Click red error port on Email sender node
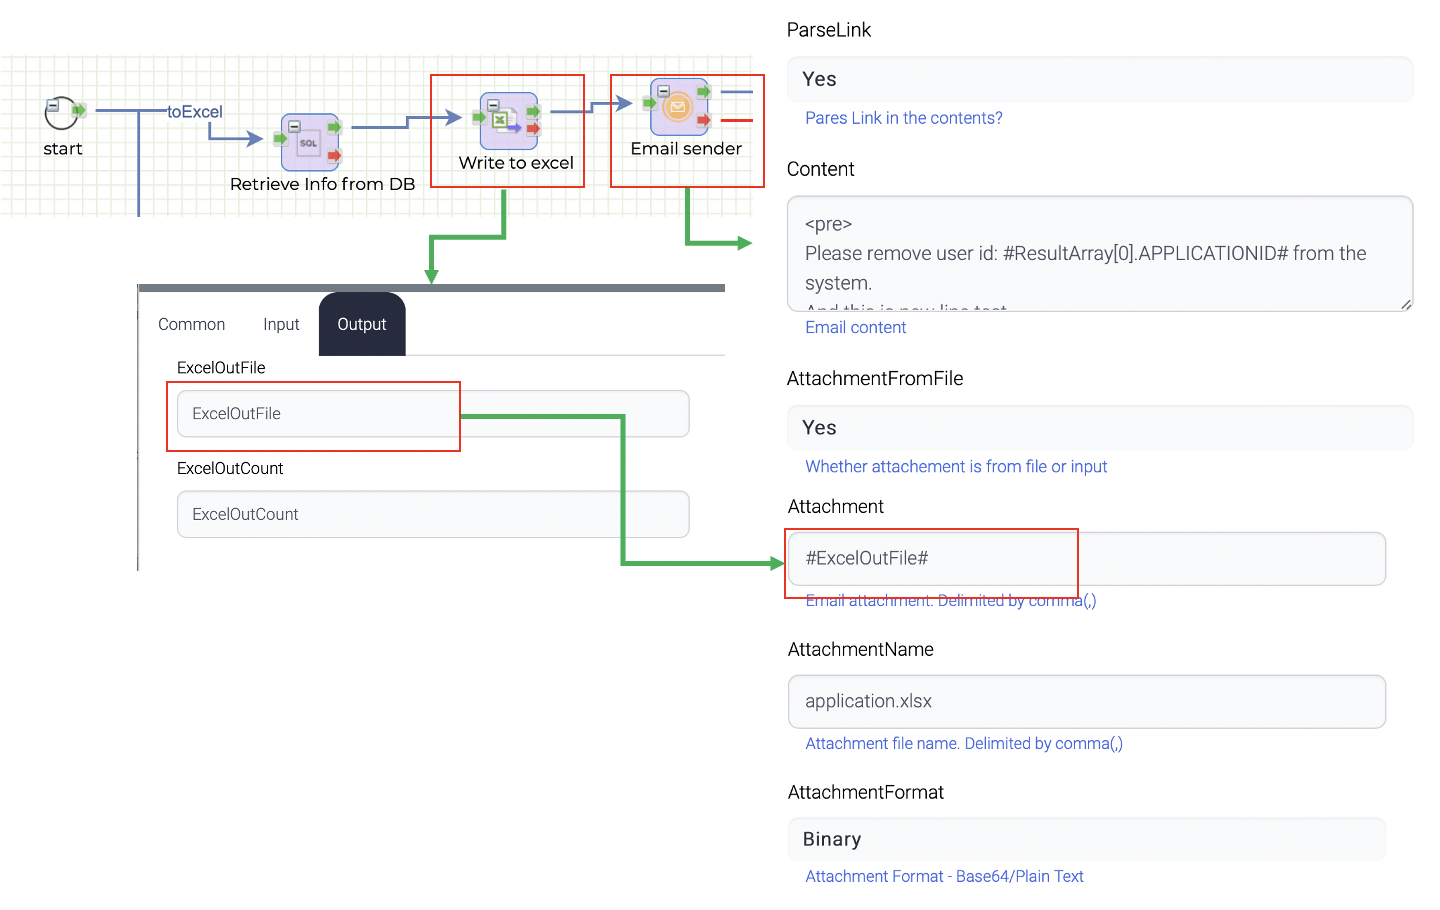 (x=704, y=120)
